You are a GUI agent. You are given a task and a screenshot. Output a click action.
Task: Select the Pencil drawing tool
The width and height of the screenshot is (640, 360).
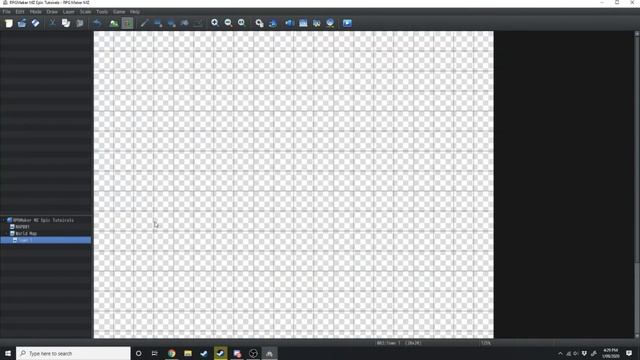[x=144, y=23]
